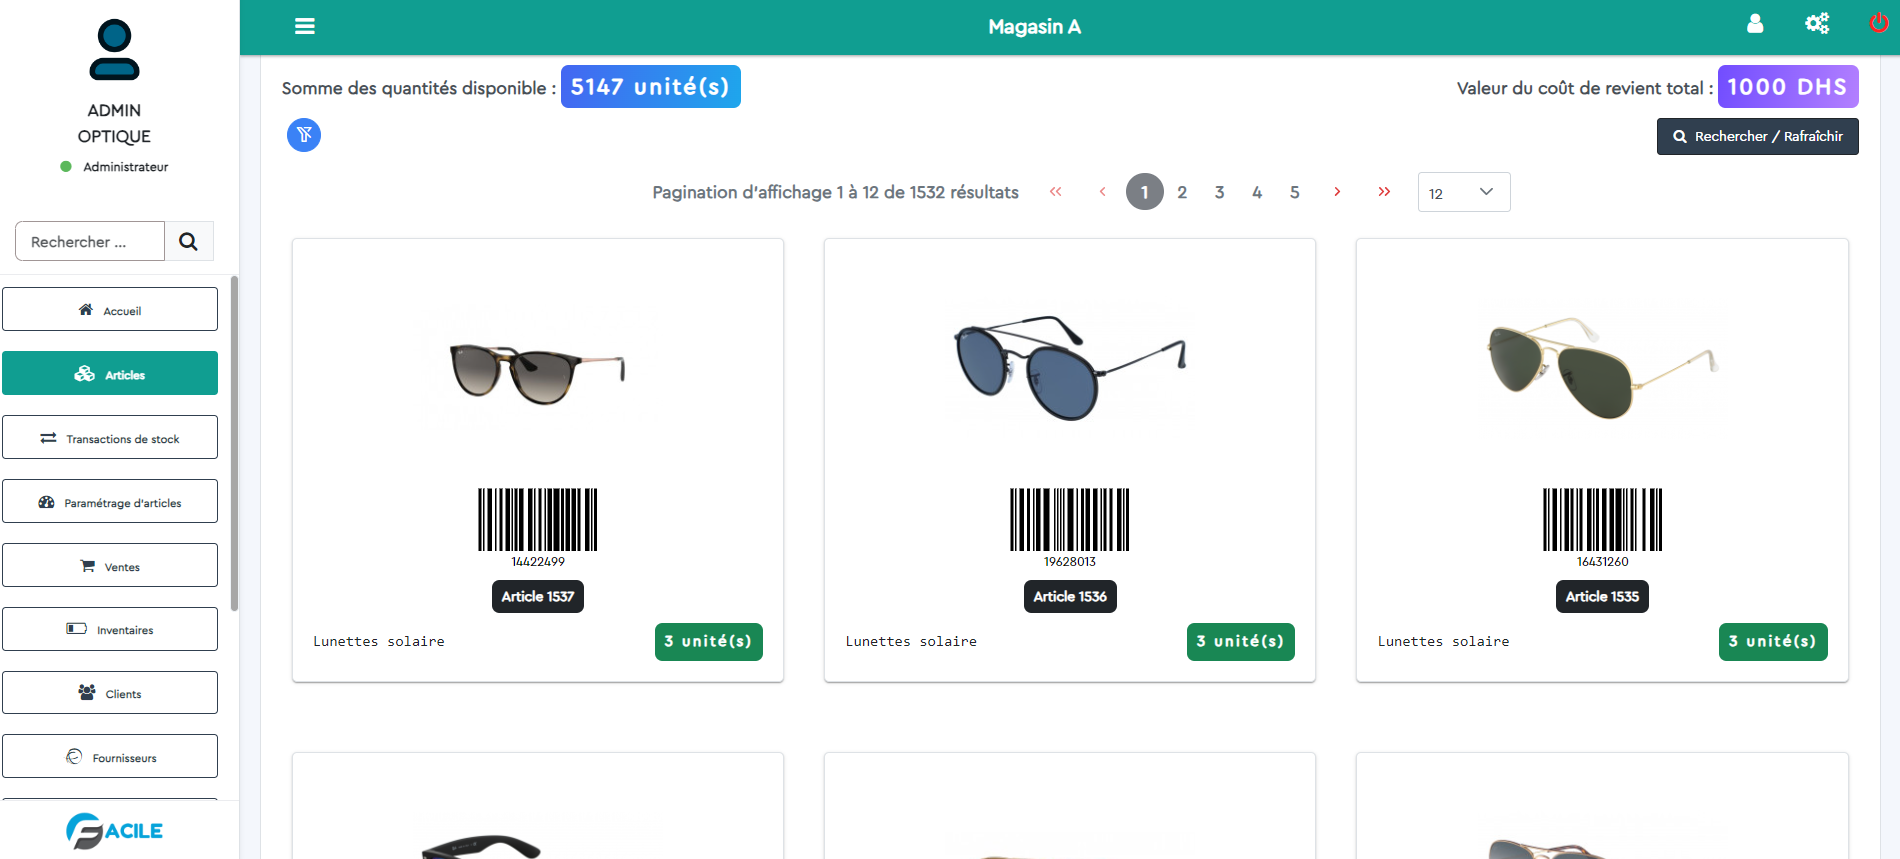
Task: Open the blue filter icon
Action: click(304, 135)
